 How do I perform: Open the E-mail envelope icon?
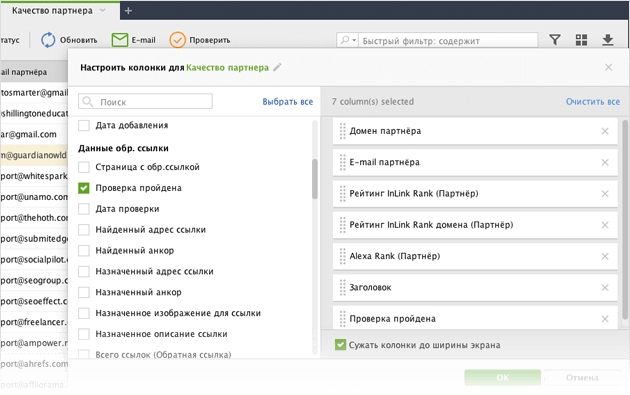tap(120, 40)
